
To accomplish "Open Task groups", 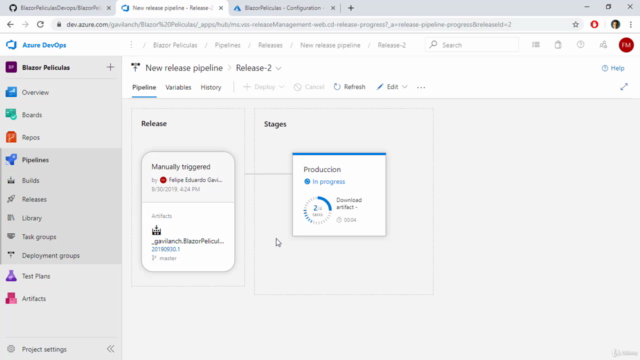I will point(39,237).
